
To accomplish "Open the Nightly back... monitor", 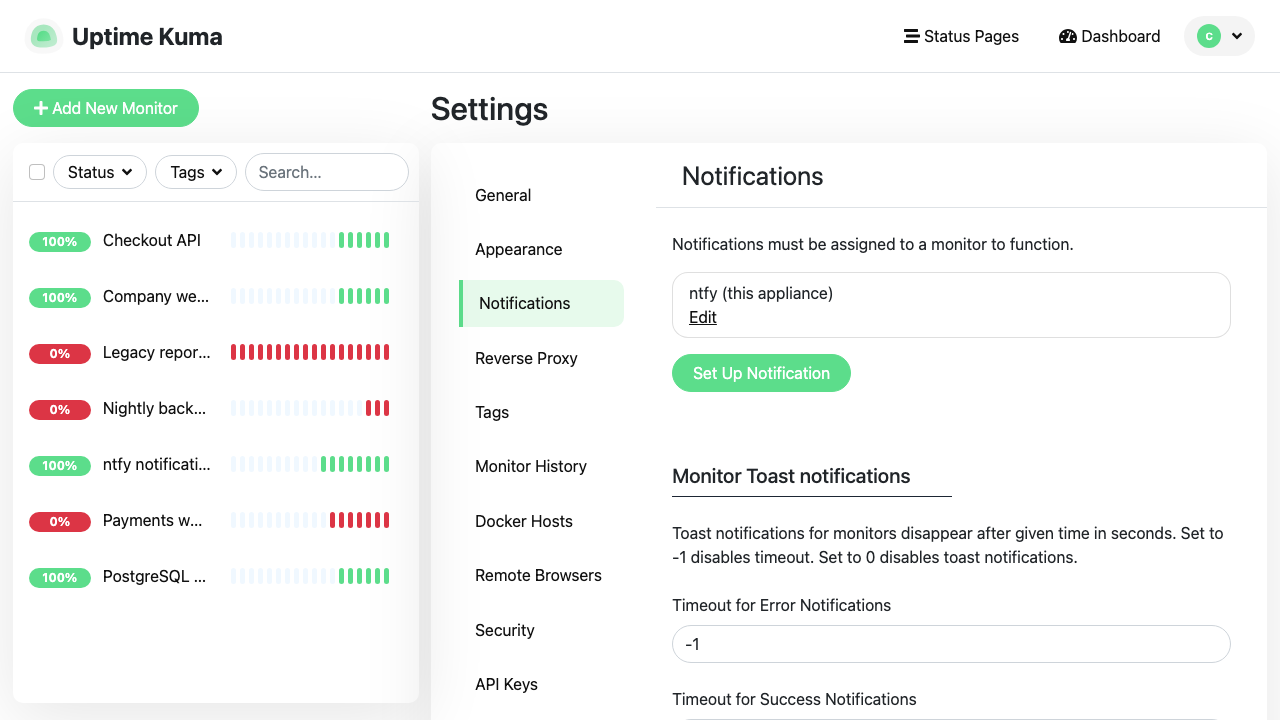I will [x=216, y=408].
